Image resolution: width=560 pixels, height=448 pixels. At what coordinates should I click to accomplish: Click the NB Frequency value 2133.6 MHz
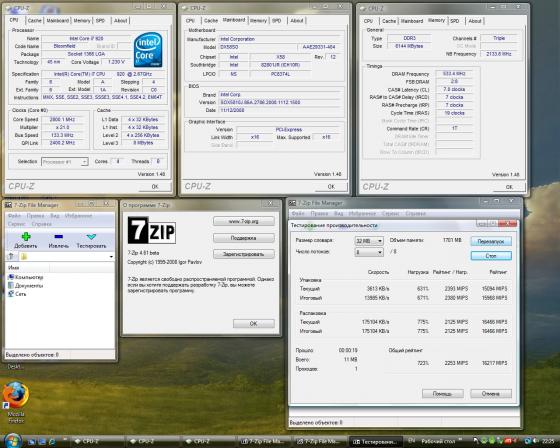[x=499, y=54]
